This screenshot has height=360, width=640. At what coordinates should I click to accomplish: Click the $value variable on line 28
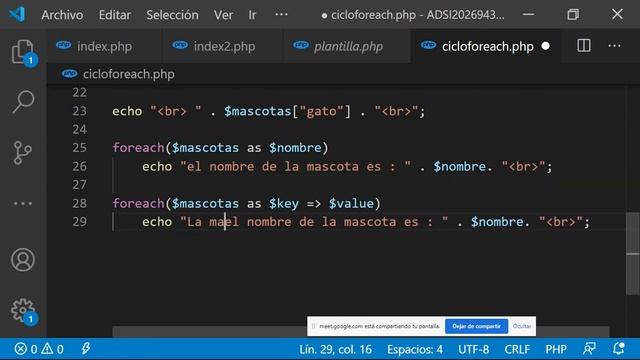tap(351, 203)
